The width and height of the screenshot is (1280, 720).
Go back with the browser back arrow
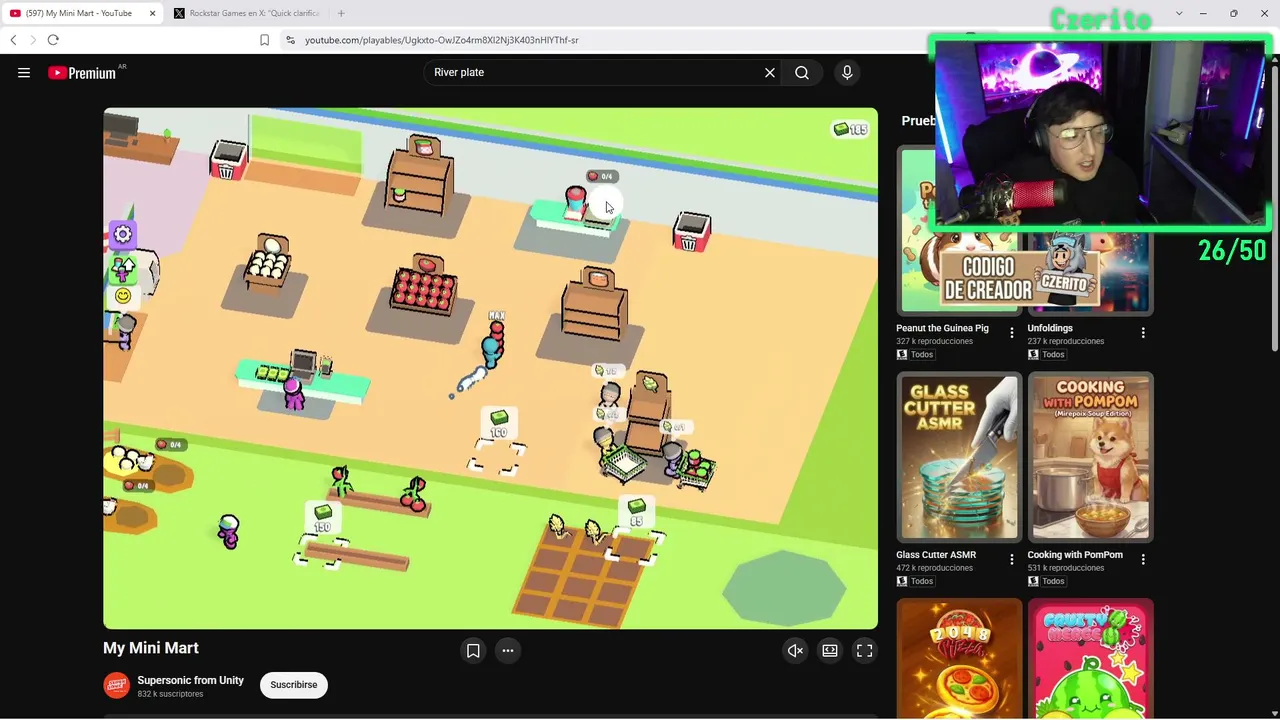(13, 40)
